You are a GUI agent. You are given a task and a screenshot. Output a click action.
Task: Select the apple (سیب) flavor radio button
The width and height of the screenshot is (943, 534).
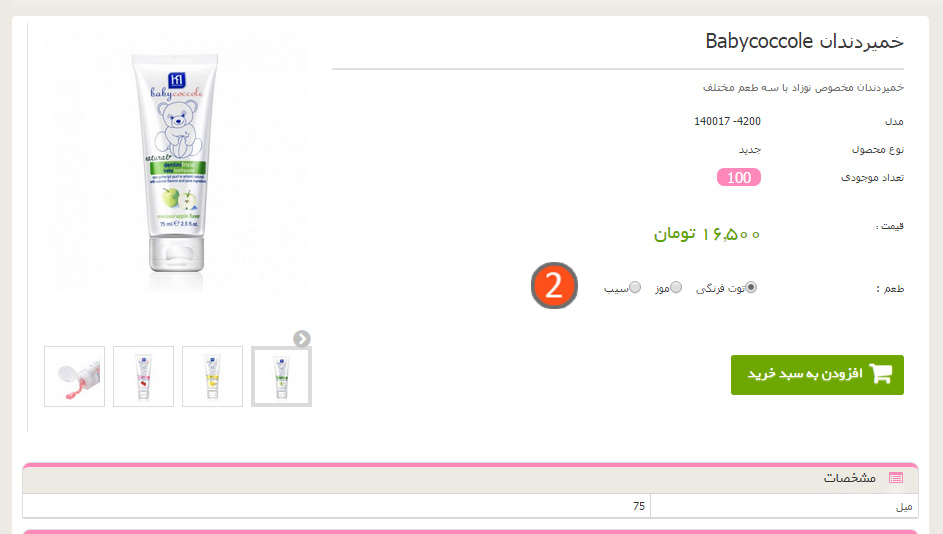click(635, 287)
